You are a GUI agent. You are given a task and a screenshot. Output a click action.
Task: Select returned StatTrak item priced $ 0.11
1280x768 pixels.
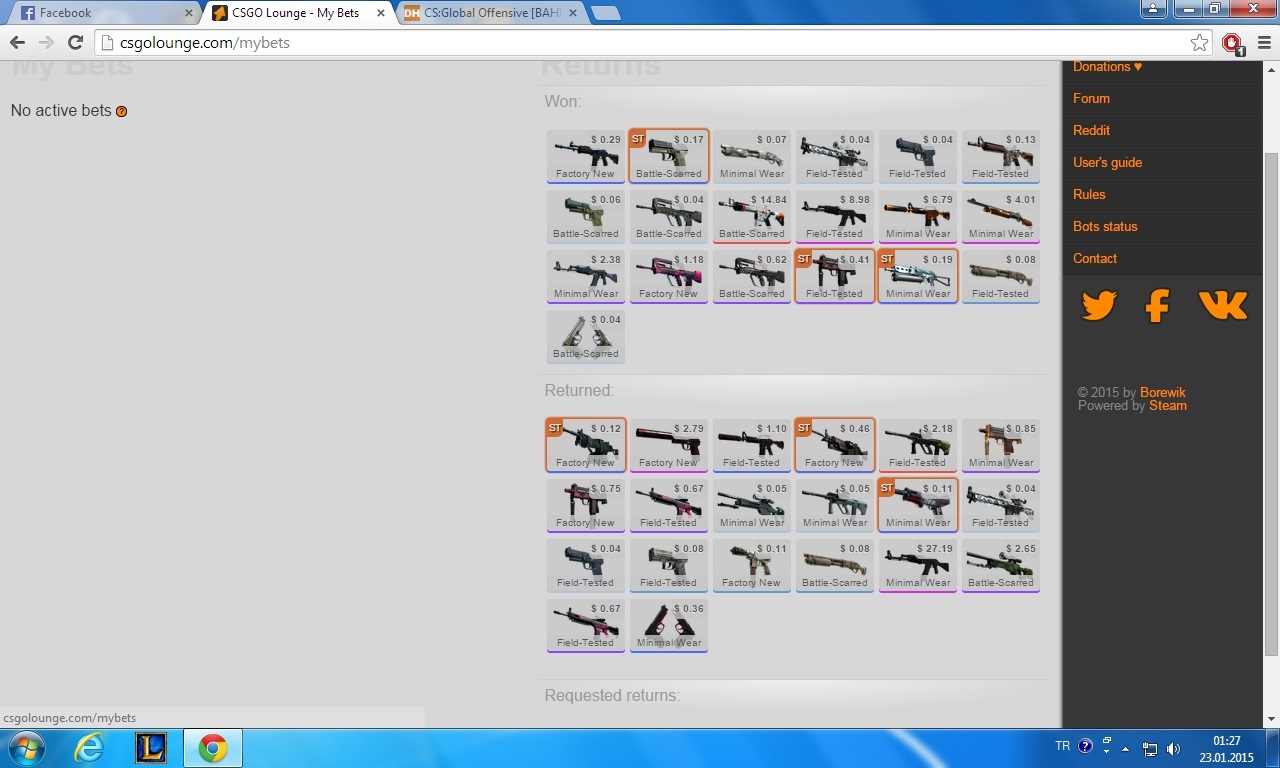pos(918,505)
